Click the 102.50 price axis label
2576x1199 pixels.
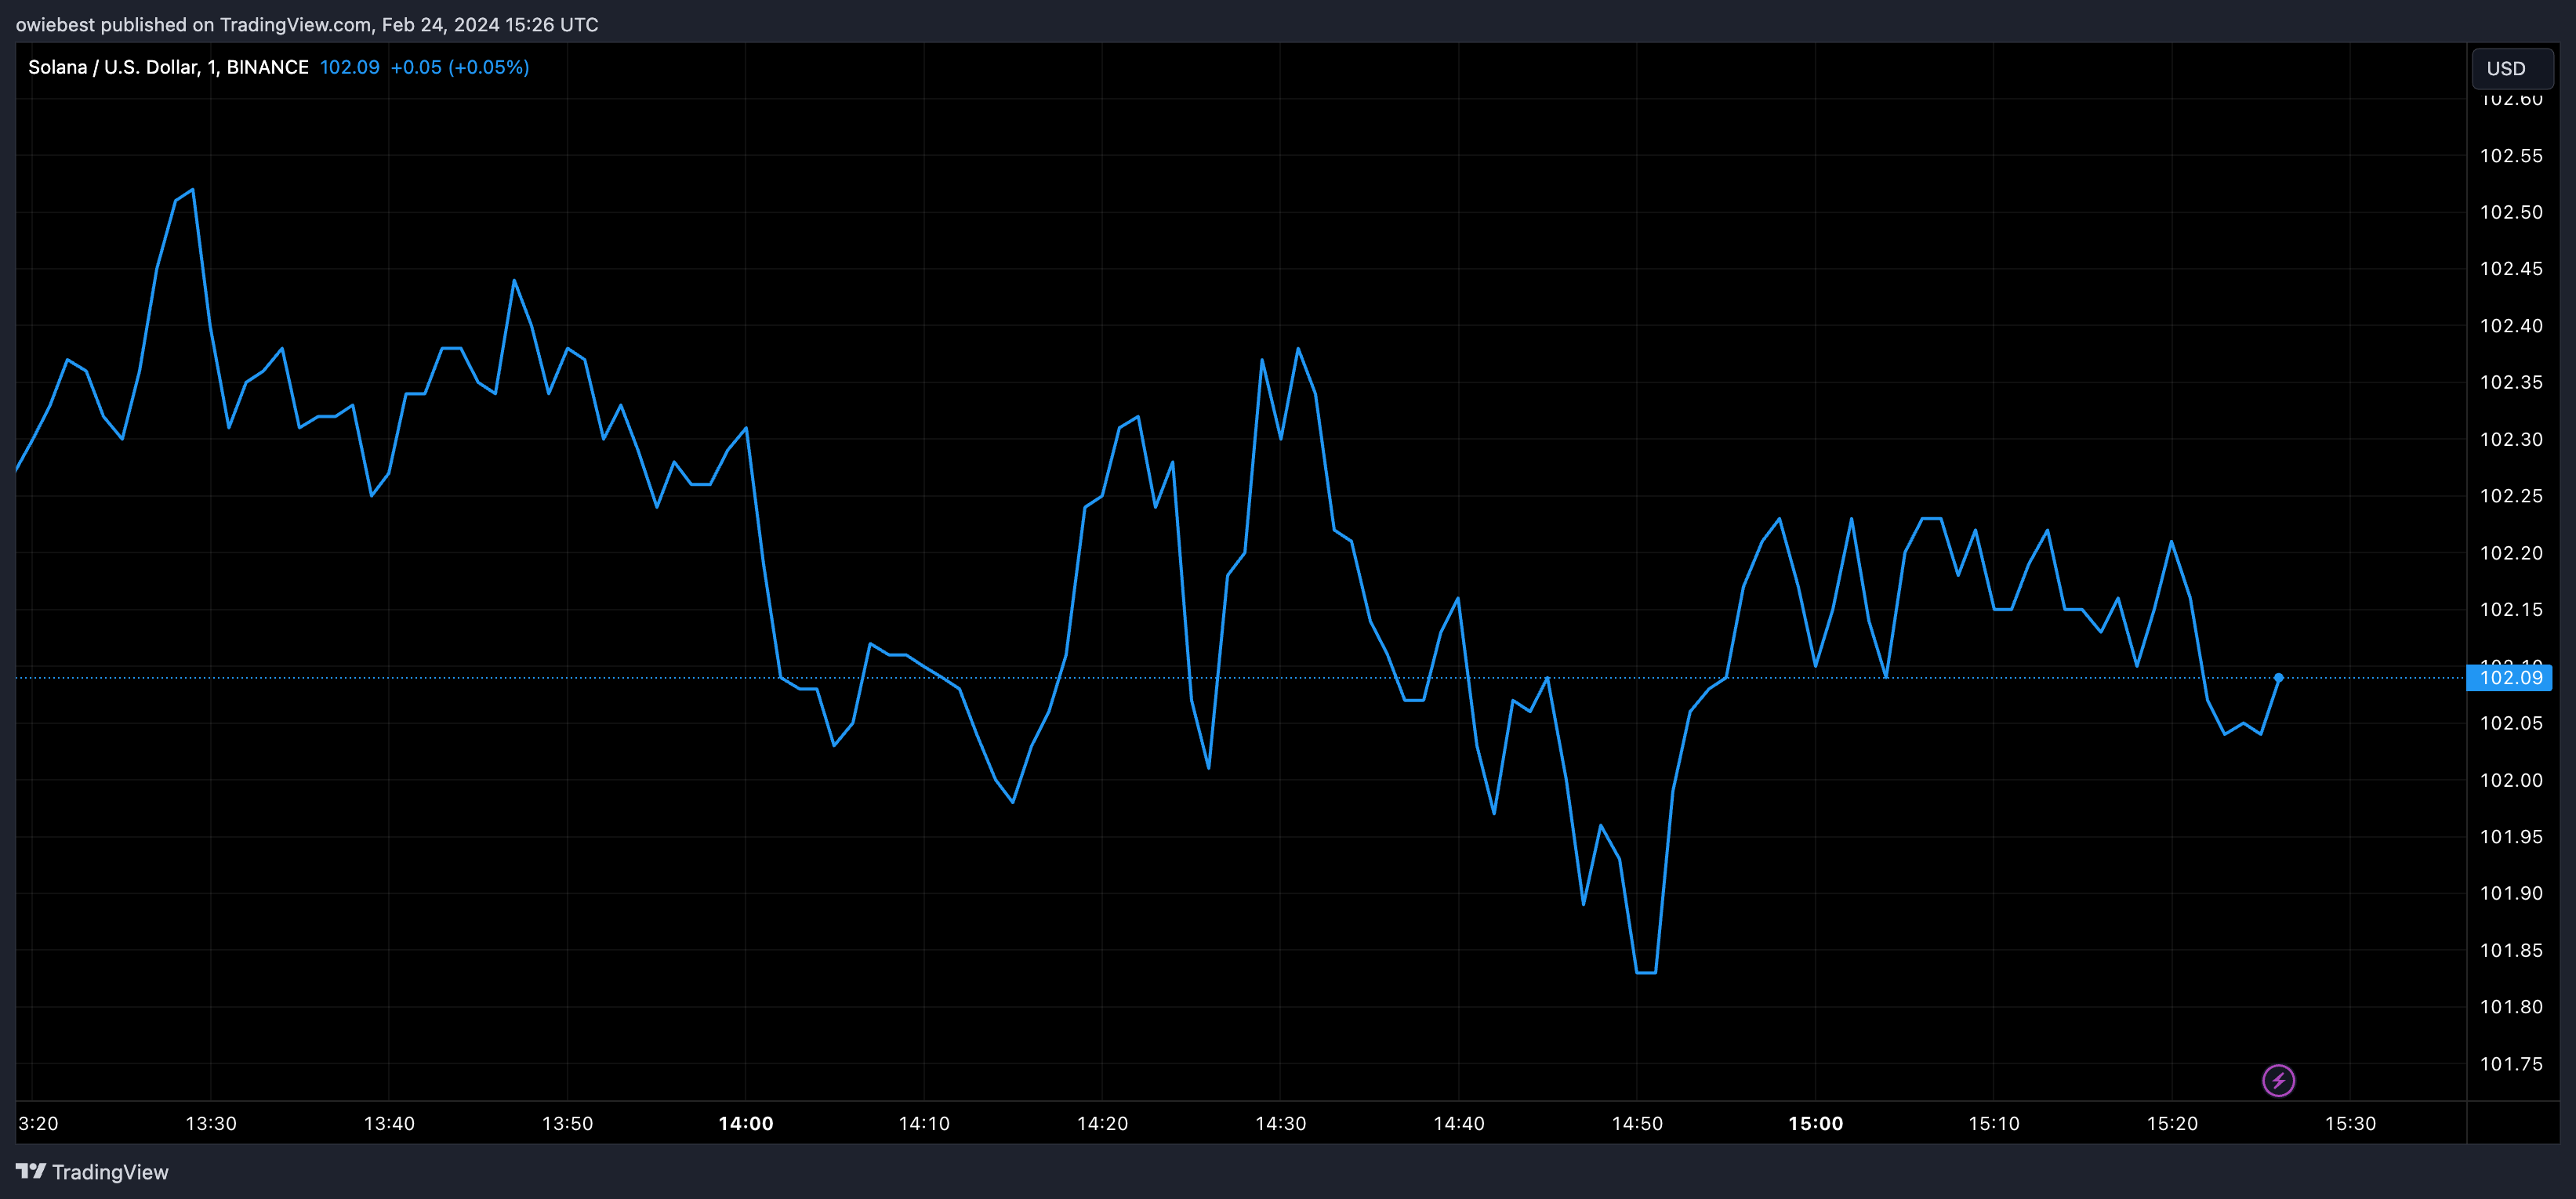(x=2511, y=212)
